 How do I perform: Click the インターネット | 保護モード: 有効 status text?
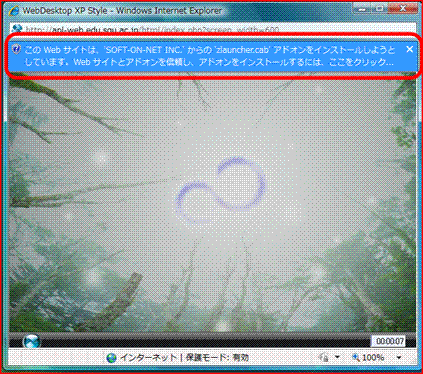click(184, 358)
